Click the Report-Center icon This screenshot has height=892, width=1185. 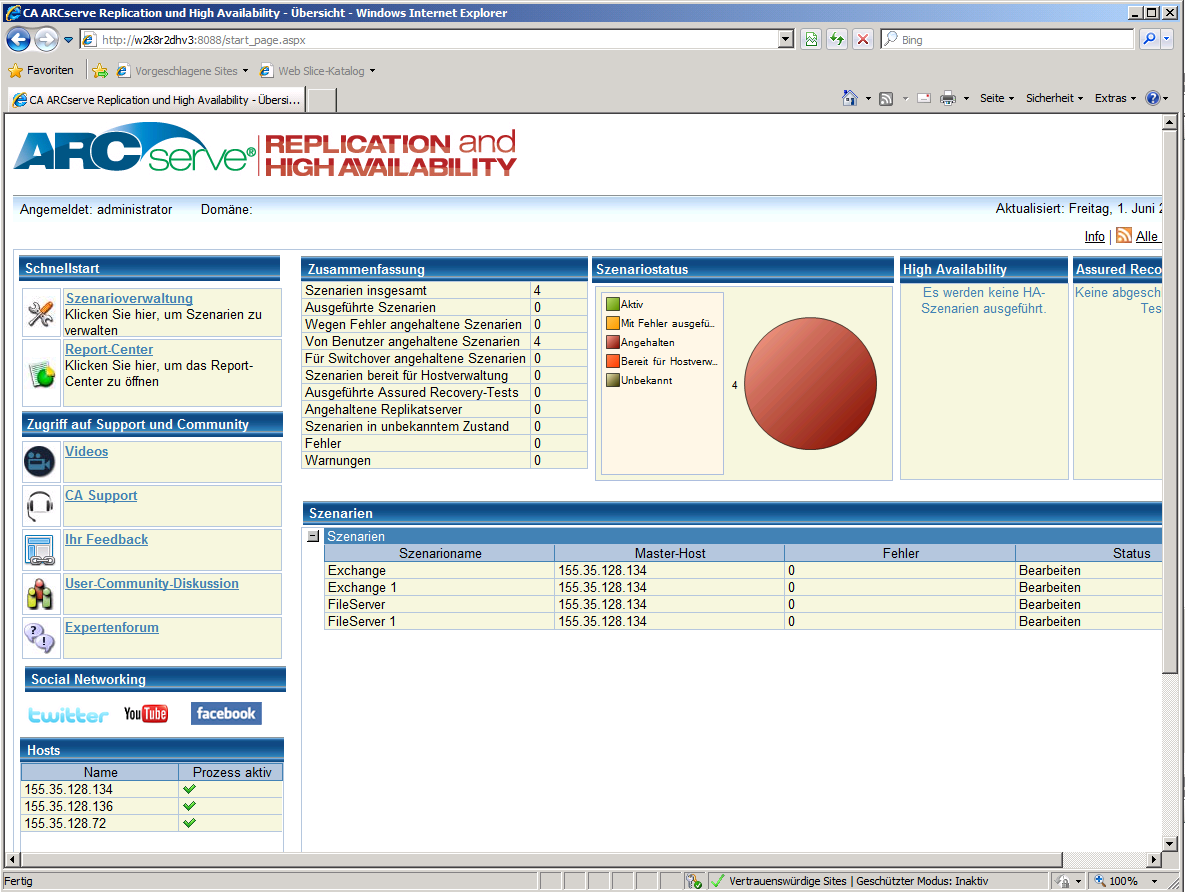click(40, 373)
